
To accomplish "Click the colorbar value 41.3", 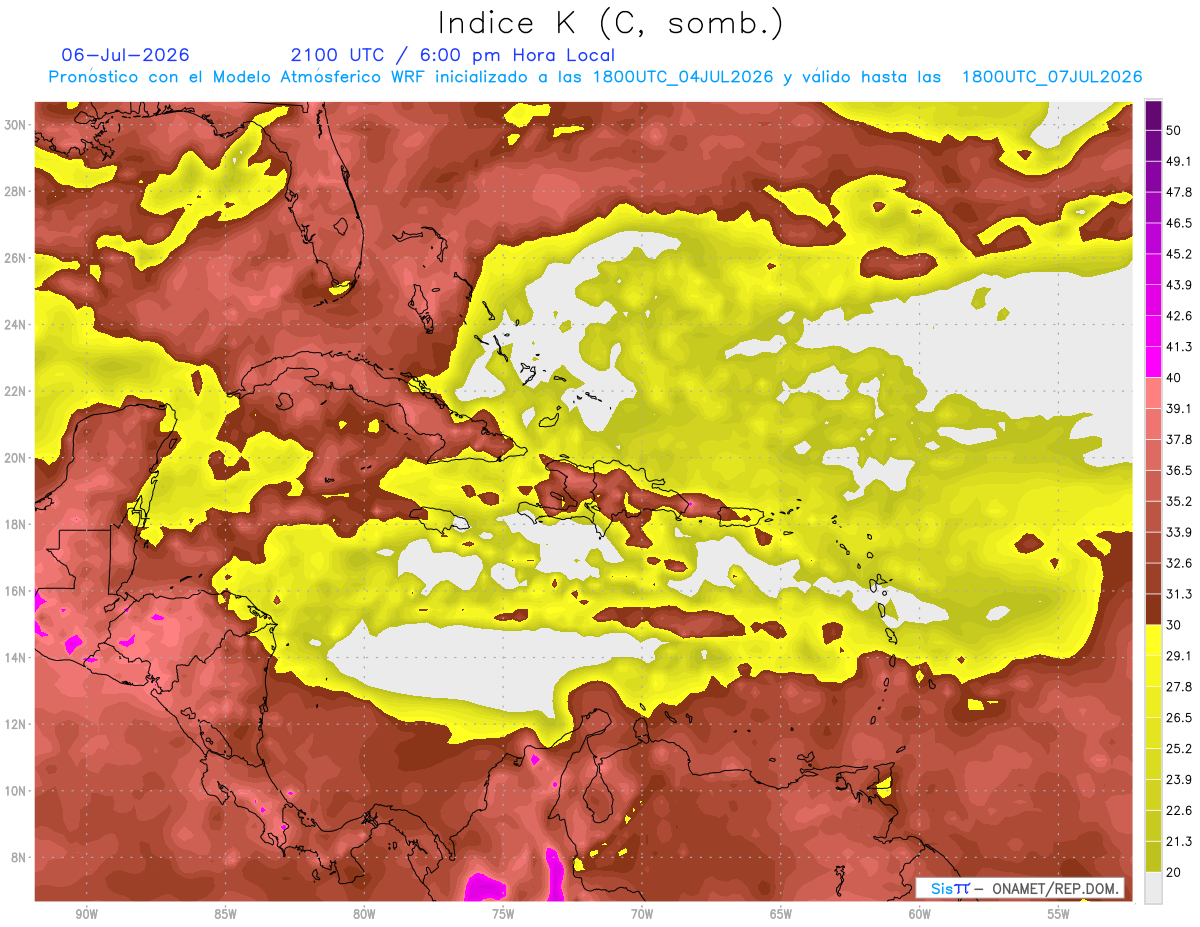I will click(x=1179, y=347).
